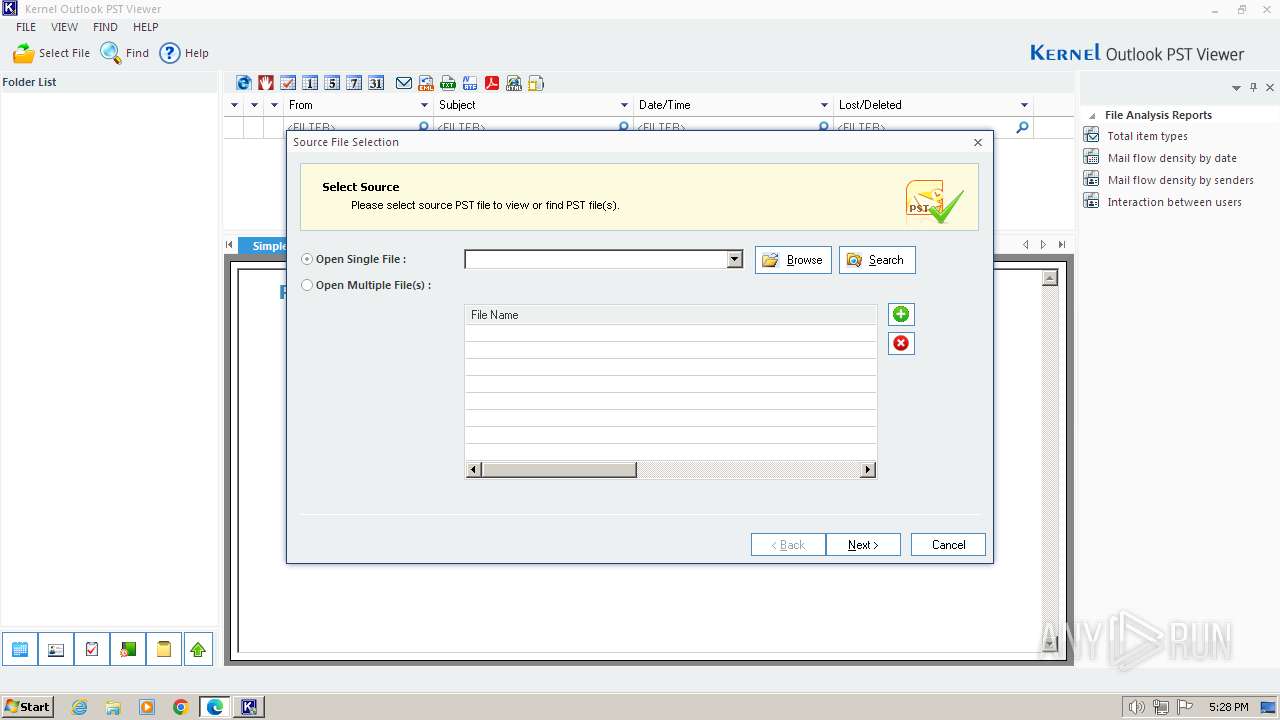Click the Next button

(x=863, y=545)
